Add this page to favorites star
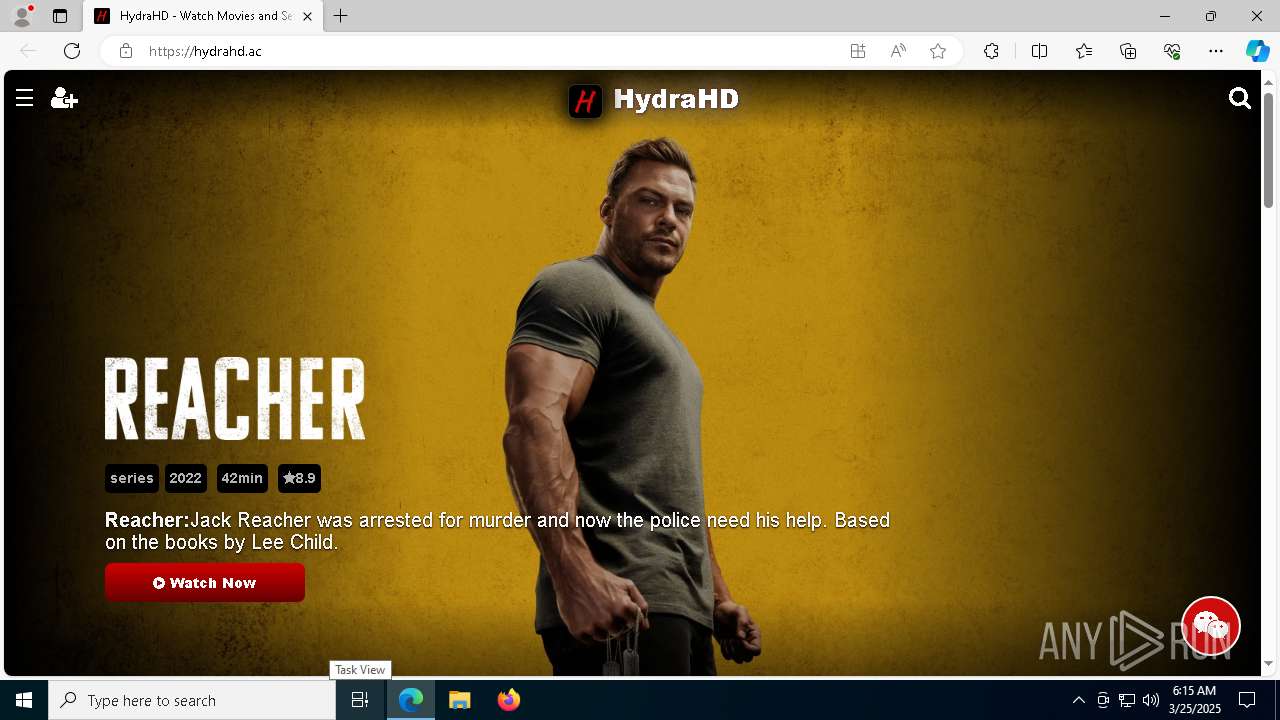The width and height of the screenshot is (1280, 720). tap(938, 51)
